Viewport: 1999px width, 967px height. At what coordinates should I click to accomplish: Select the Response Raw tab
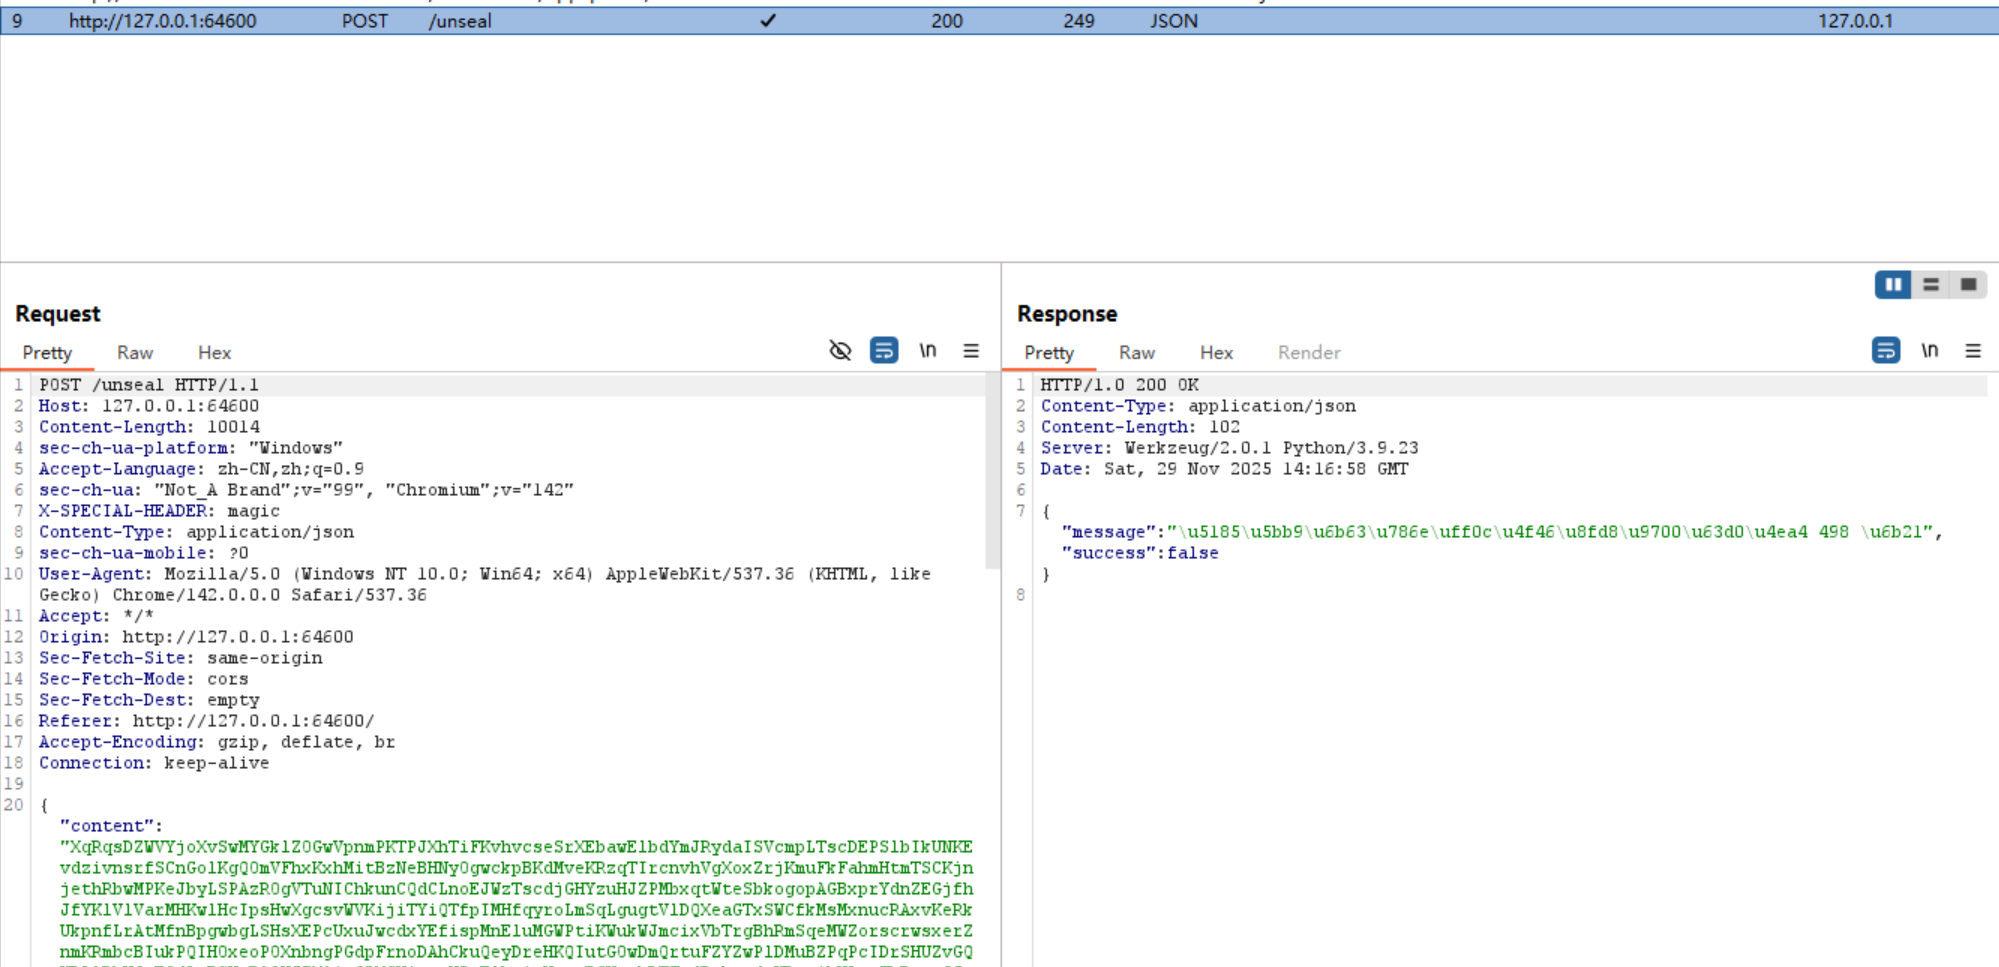click(1136, 353)
